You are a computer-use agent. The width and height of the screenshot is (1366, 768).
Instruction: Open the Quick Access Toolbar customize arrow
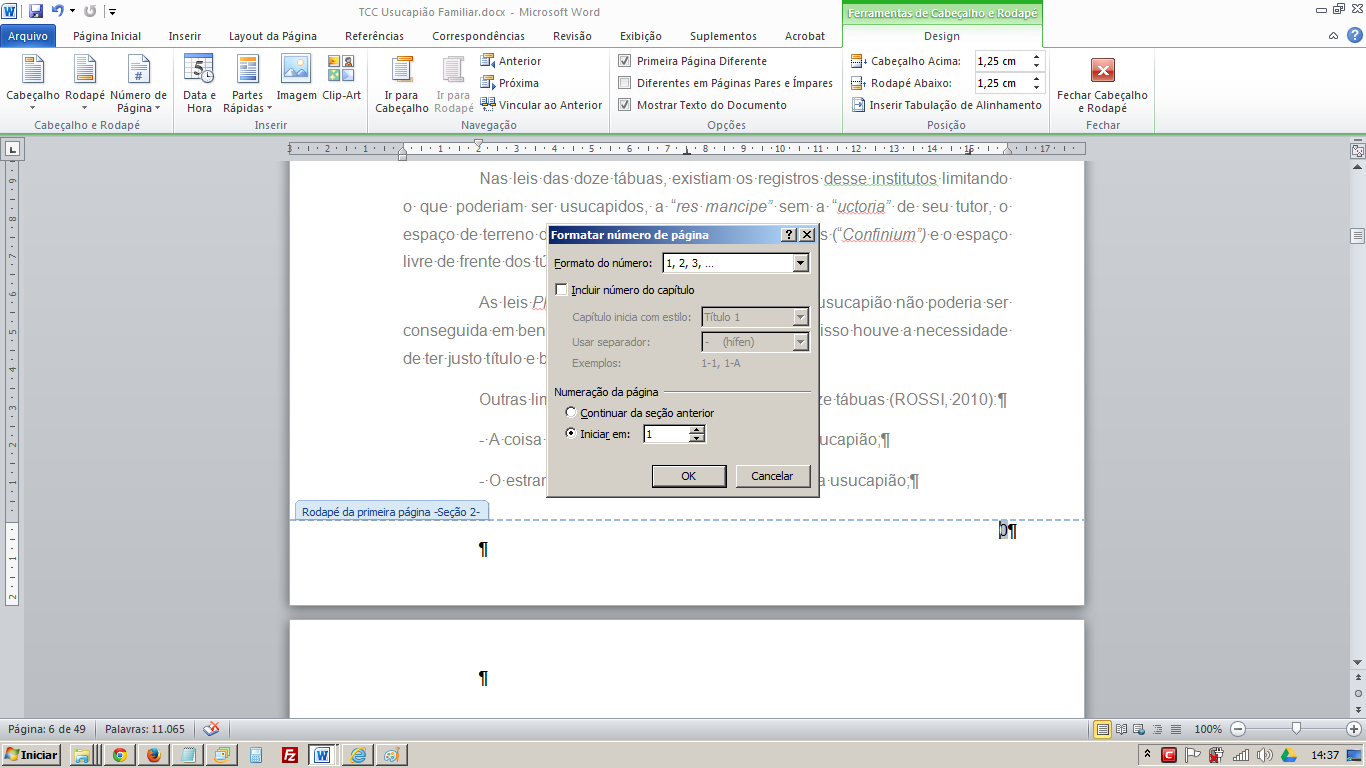pyautogui.click(x=111, y=12)
